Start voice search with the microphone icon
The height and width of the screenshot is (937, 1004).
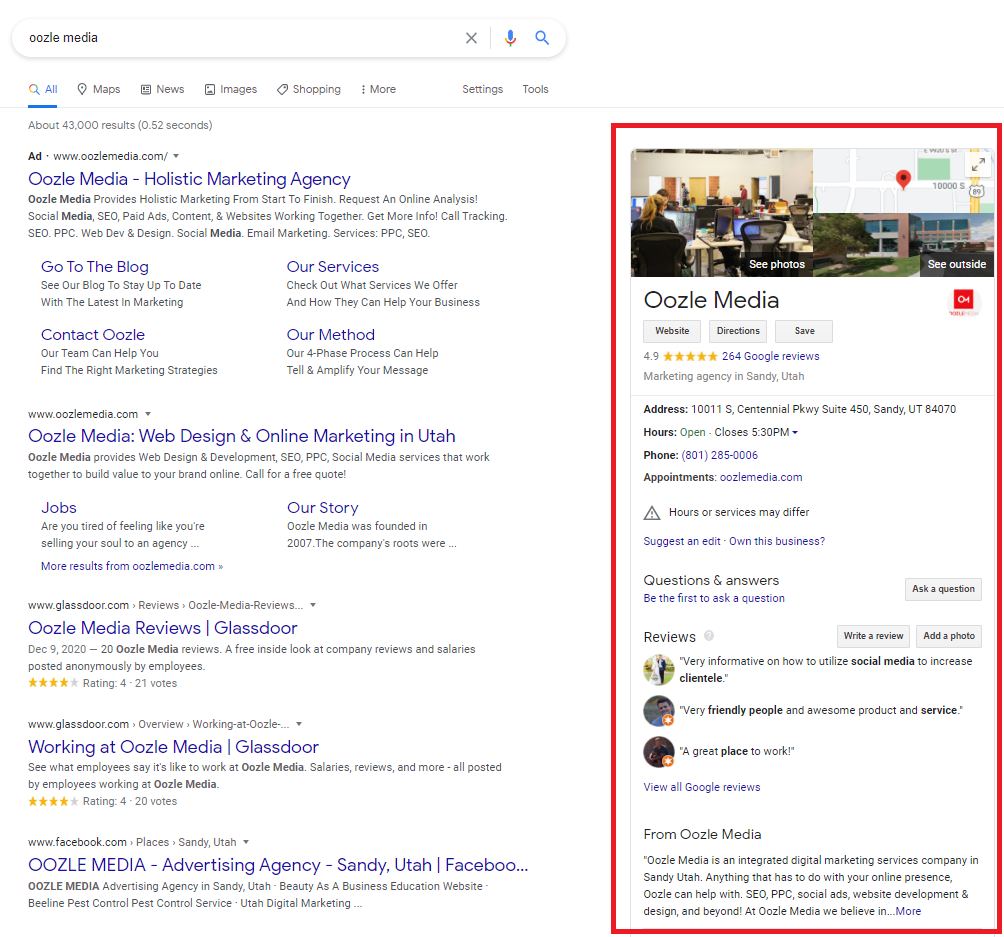(x=510, y=38)
